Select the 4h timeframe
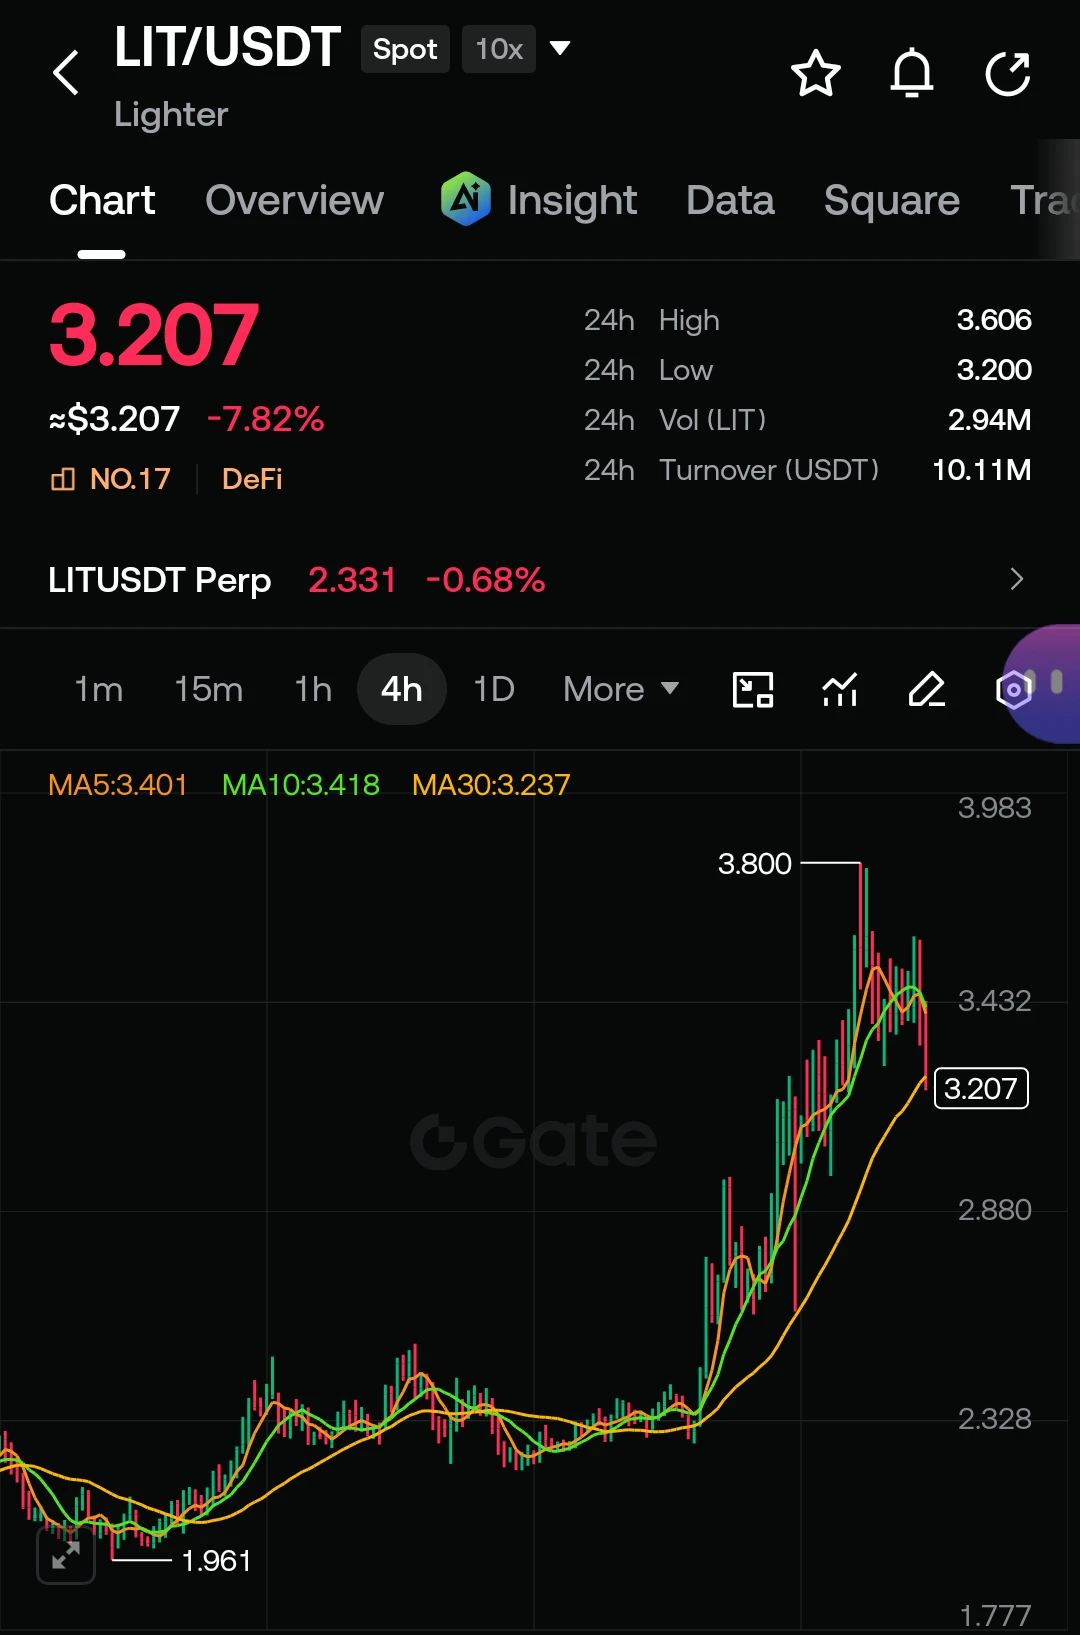This screenshot has width=1080, height=1635. [401, 690]
